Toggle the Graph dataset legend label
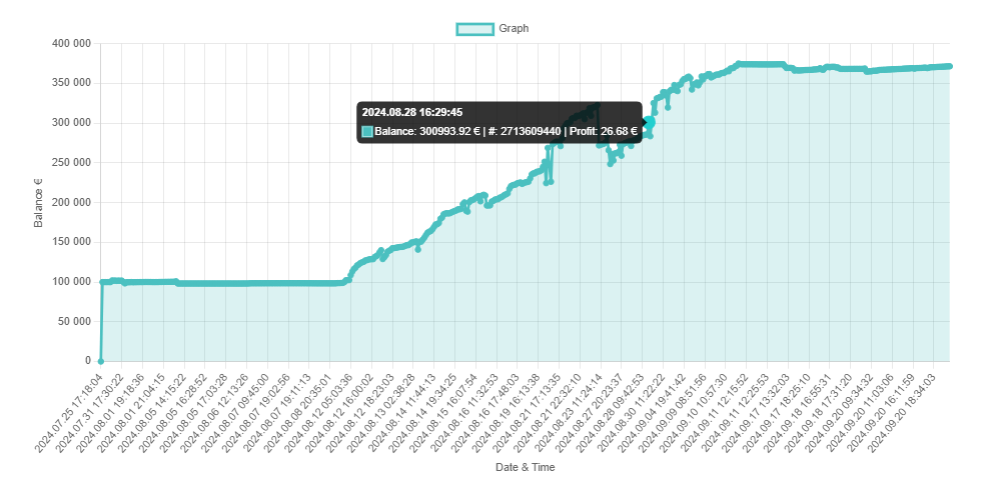Image resolution: width=985 pixels, height=493 pixels. point(513,29)
